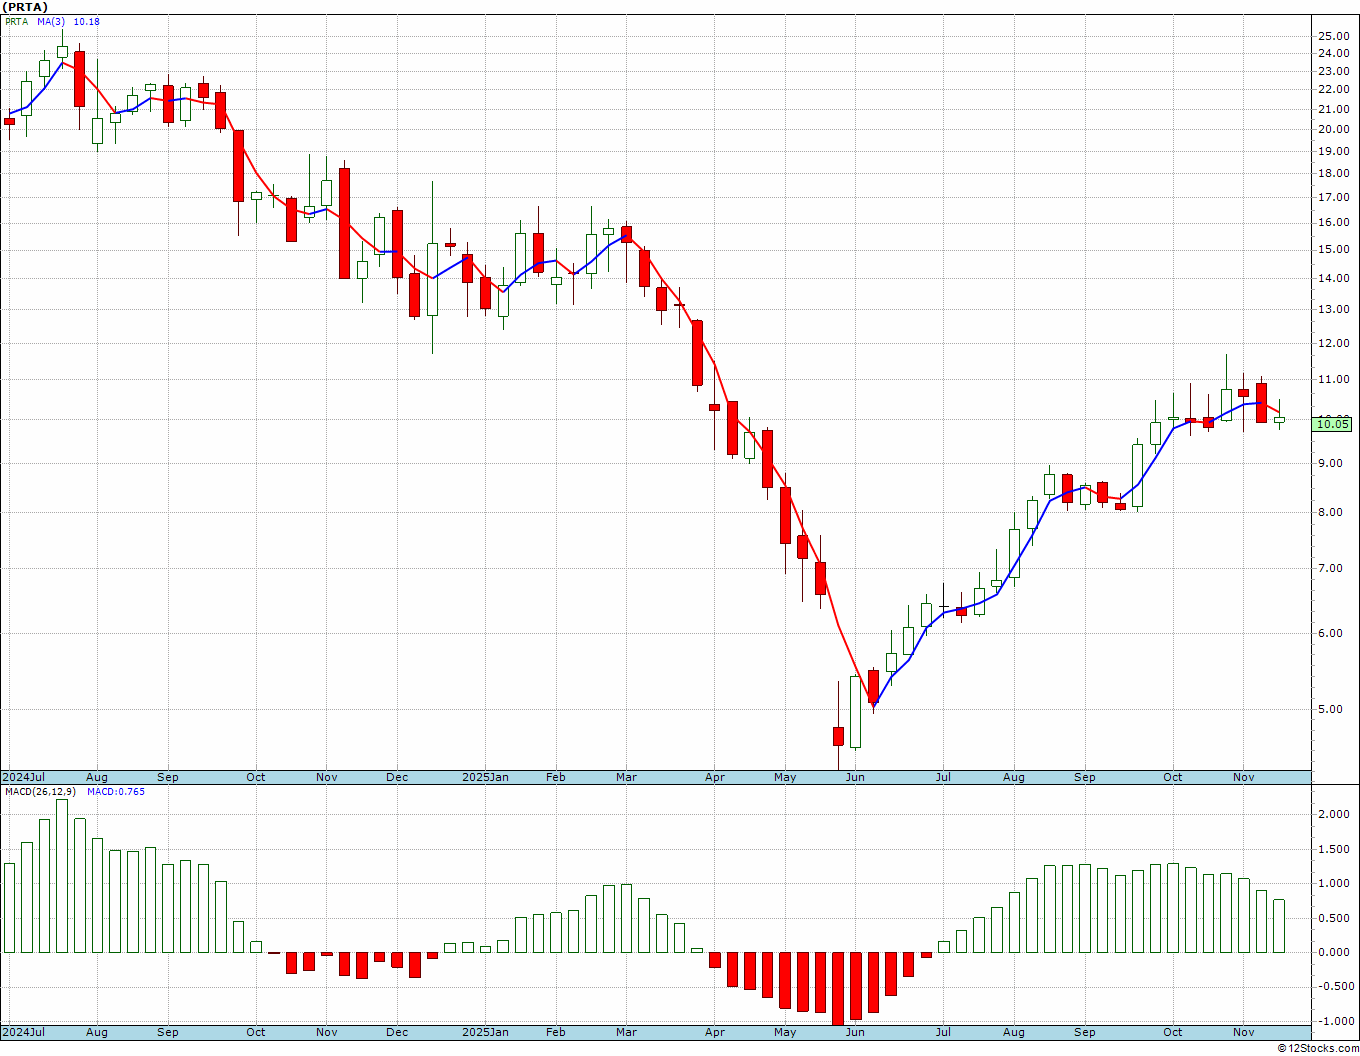
Task: Select the 19.00 price axis label
Action: [1334, 152]
